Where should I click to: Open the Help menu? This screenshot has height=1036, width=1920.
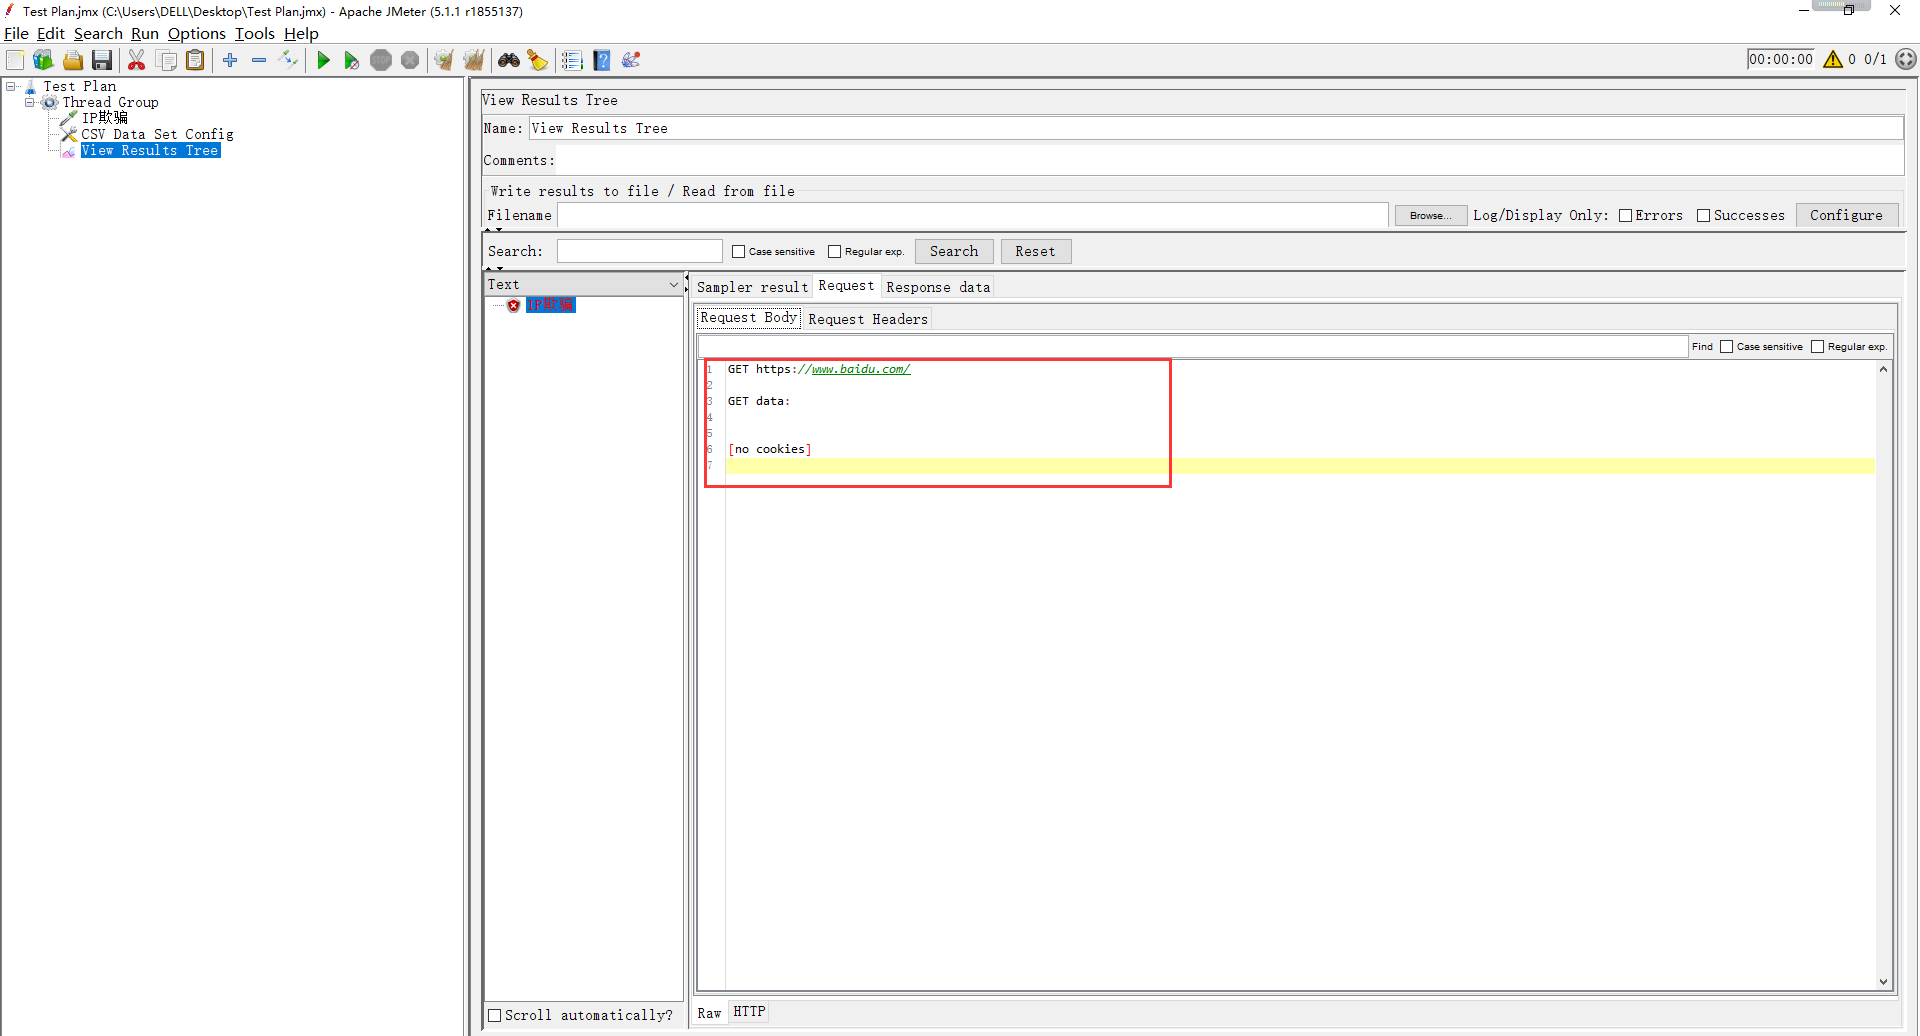click(301, 33)
